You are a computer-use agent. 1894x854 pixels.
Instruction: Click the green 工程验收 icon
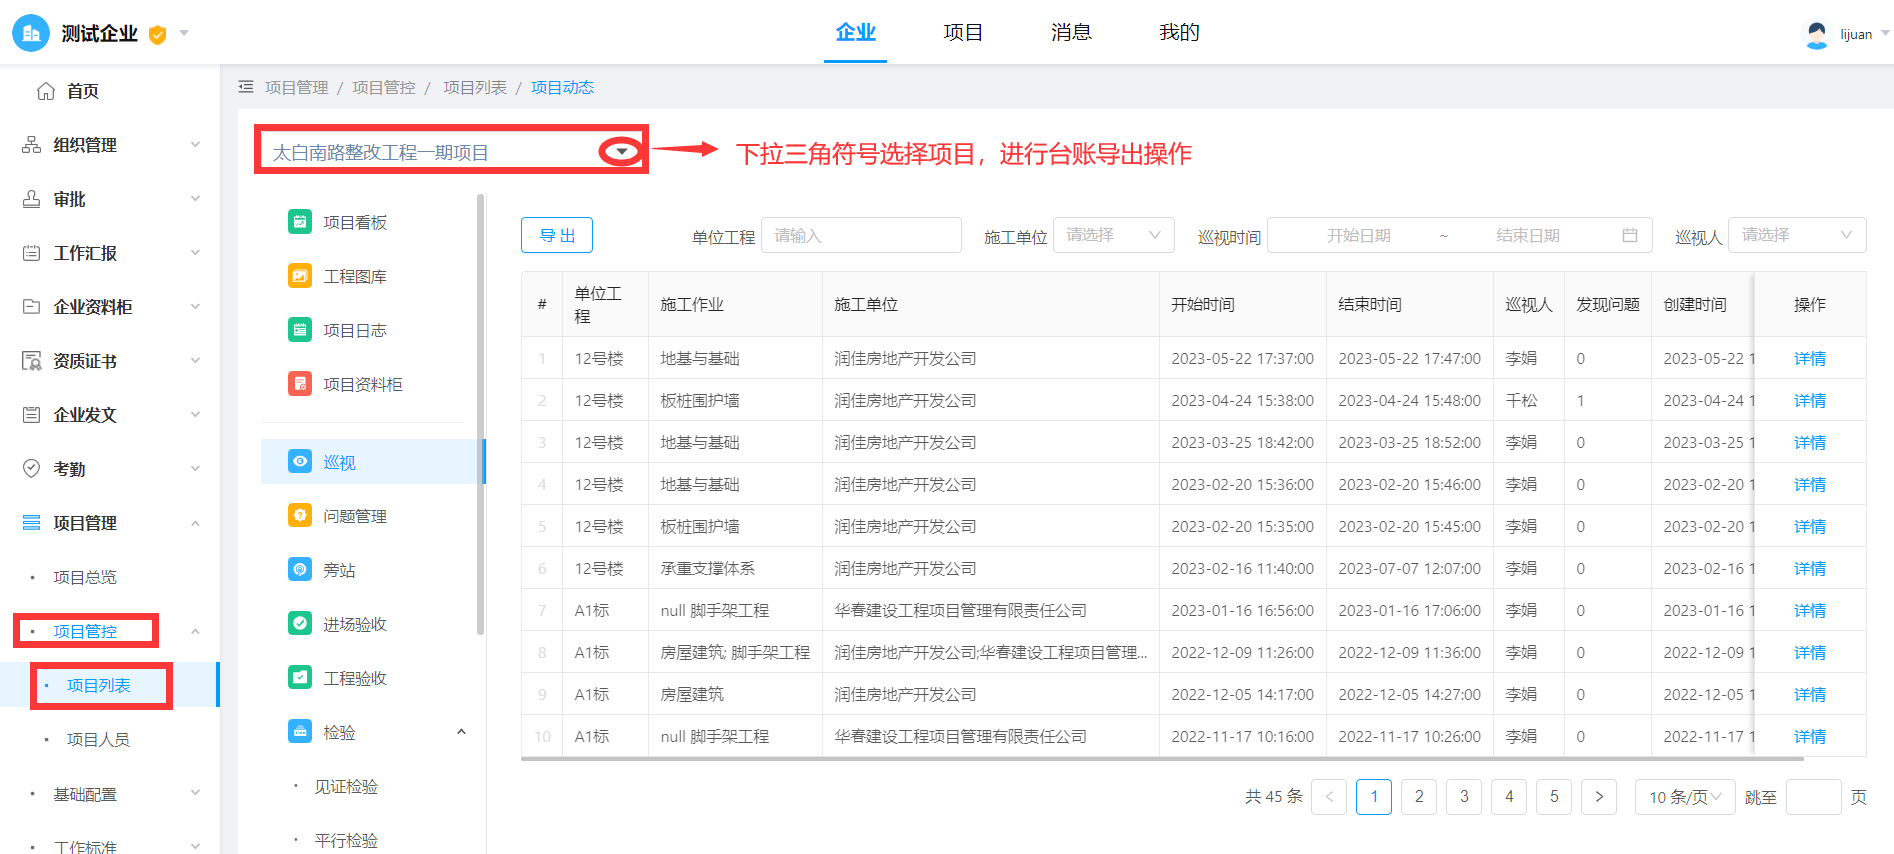[300, 677]
